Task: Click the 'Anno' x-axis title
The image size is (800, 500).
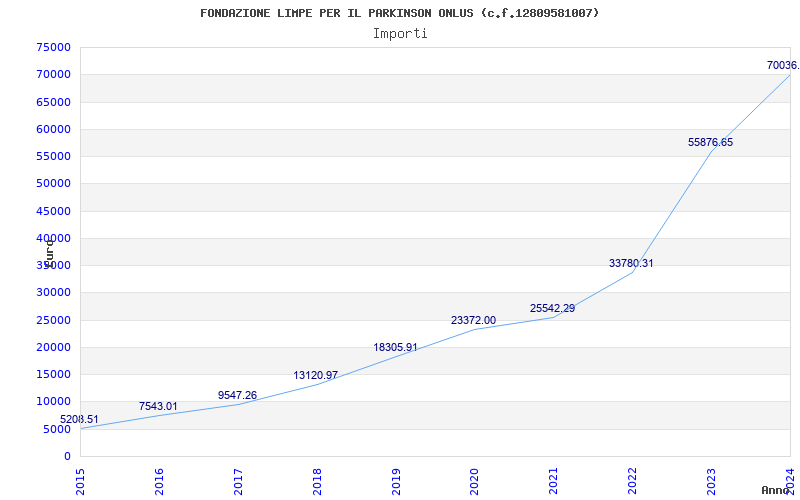Action: [x=775, y=490]
